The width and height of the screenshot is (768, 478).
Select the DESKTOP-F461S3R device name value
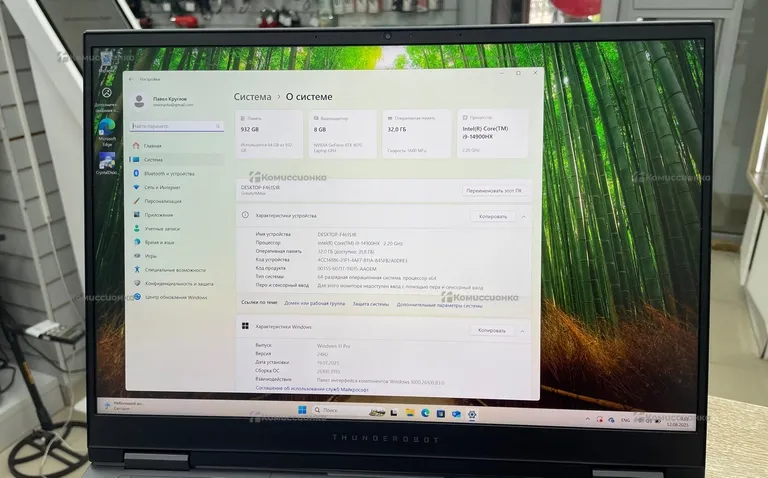click(336, 235)
